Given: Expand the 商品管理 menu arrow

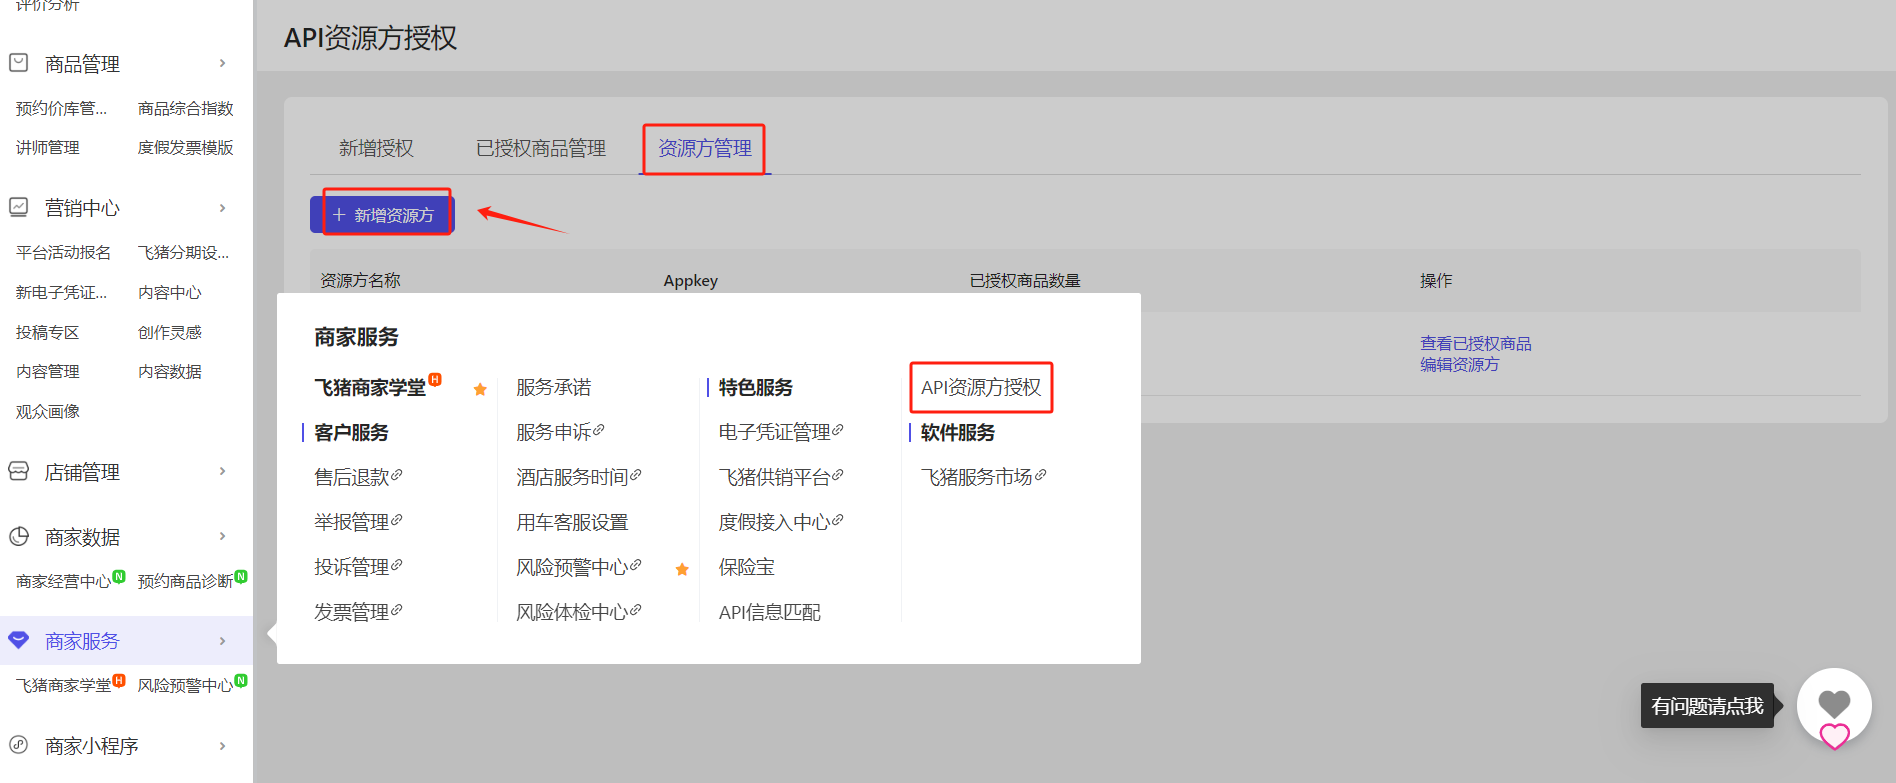Looking at the screenshot, I should click(222, 63).
